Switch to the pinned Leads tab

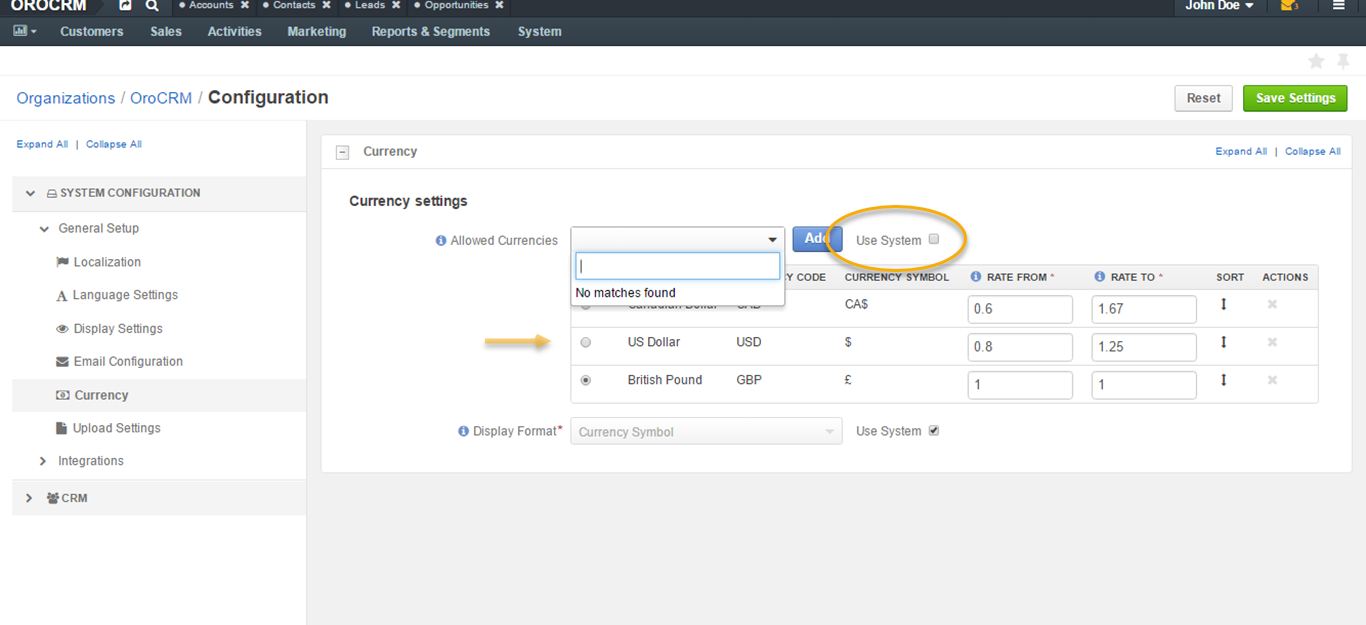tap(370, 5)
